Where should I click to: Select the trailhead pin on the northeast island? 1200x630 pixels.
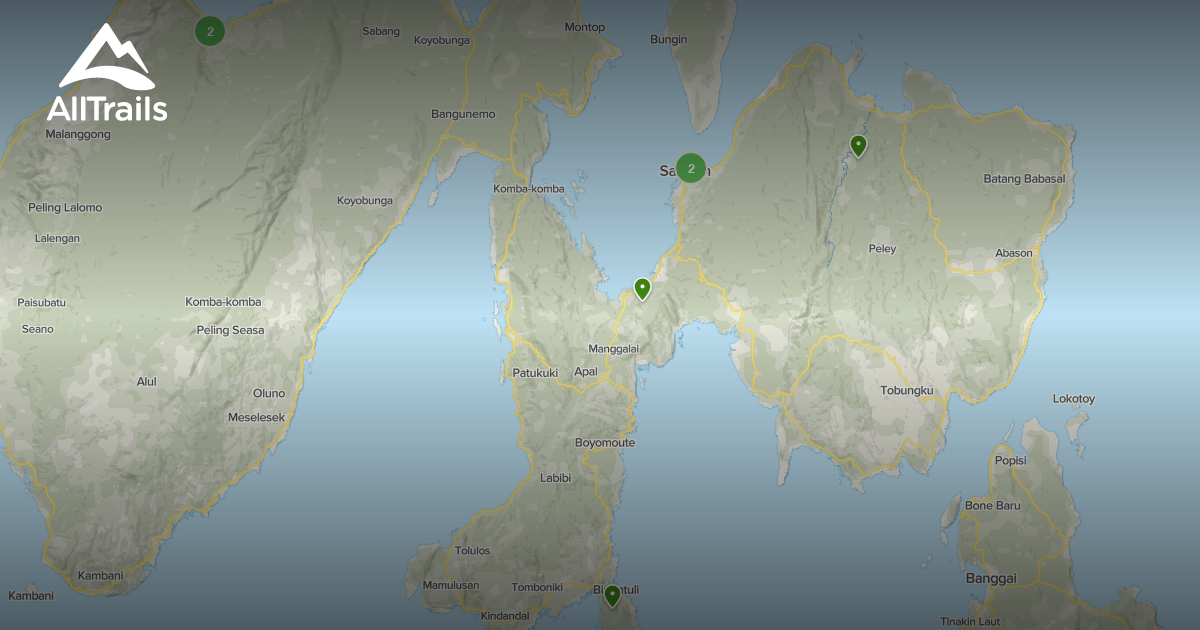pos(858,145)
